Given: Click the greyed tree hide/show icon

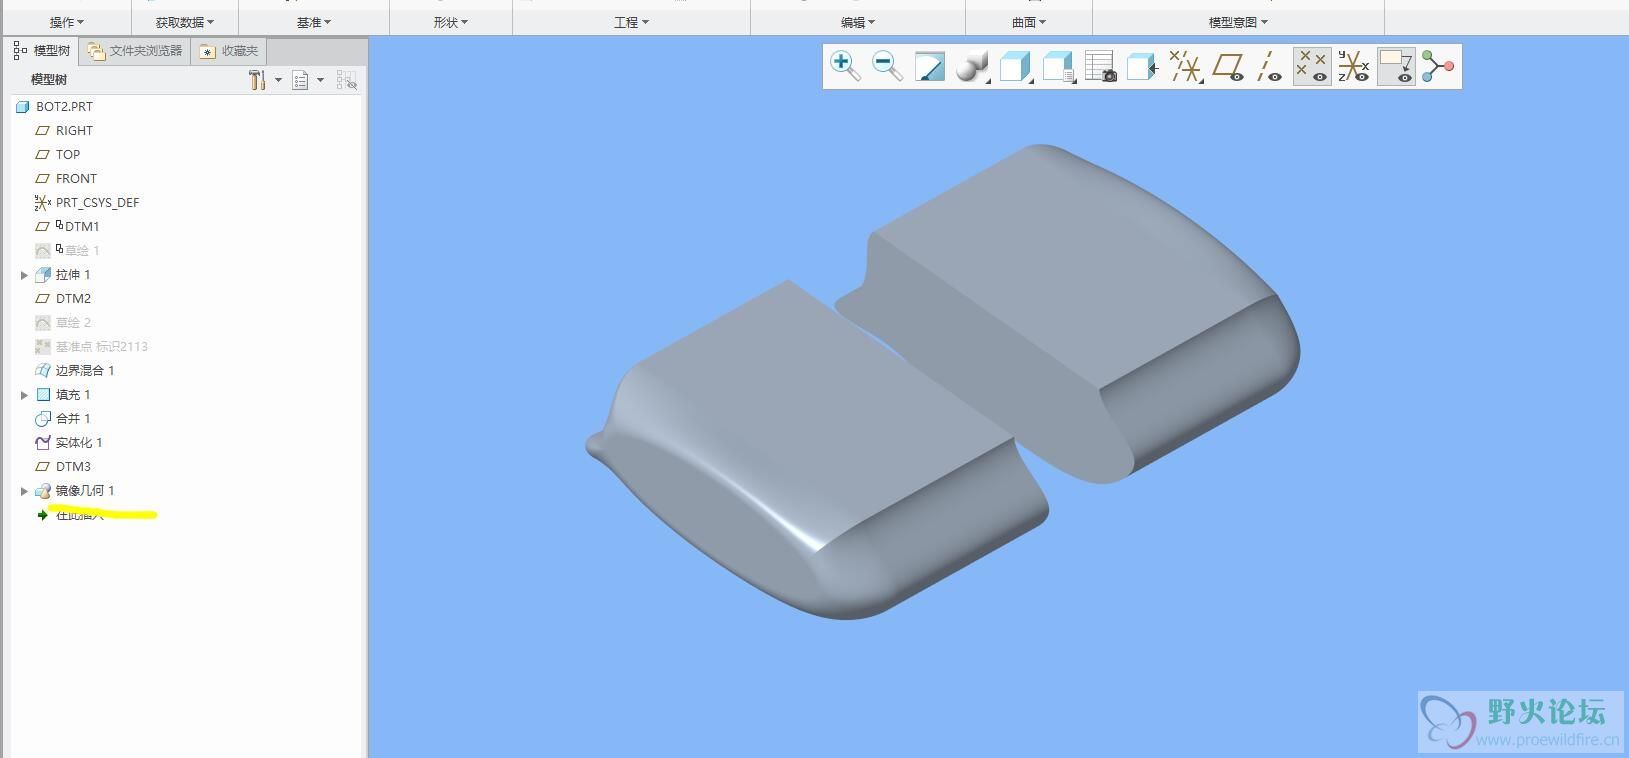Looking at the screenshot, I should 346,80.
